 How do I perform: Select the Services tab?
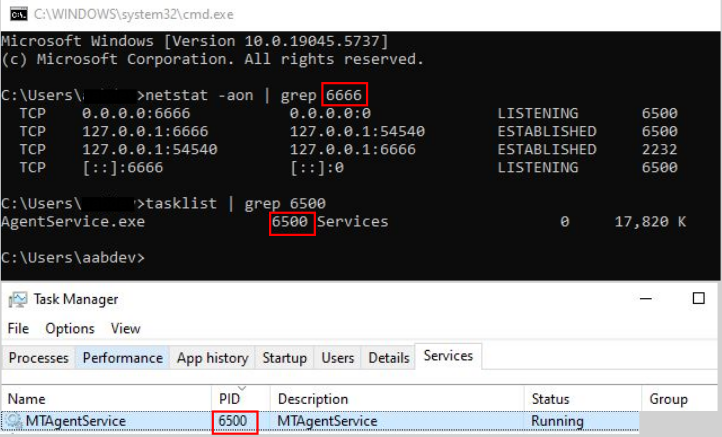click(x=448, y=356)
